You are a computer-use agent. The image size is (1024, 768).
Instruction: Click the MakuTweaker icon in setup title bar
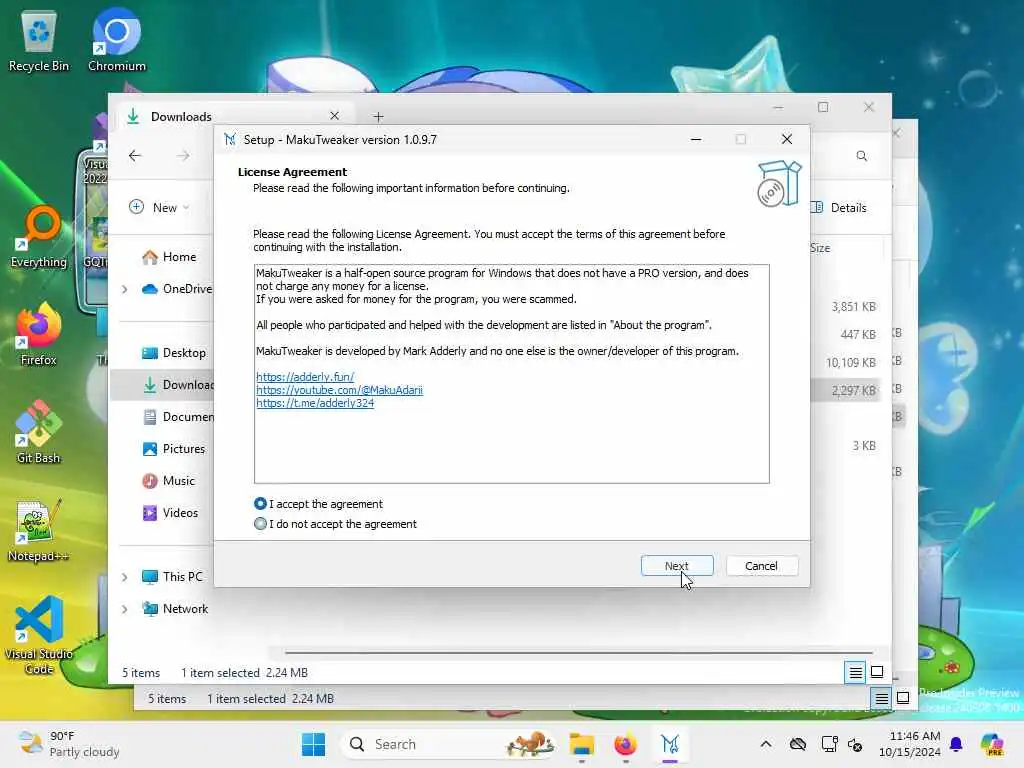coord(230,139)
